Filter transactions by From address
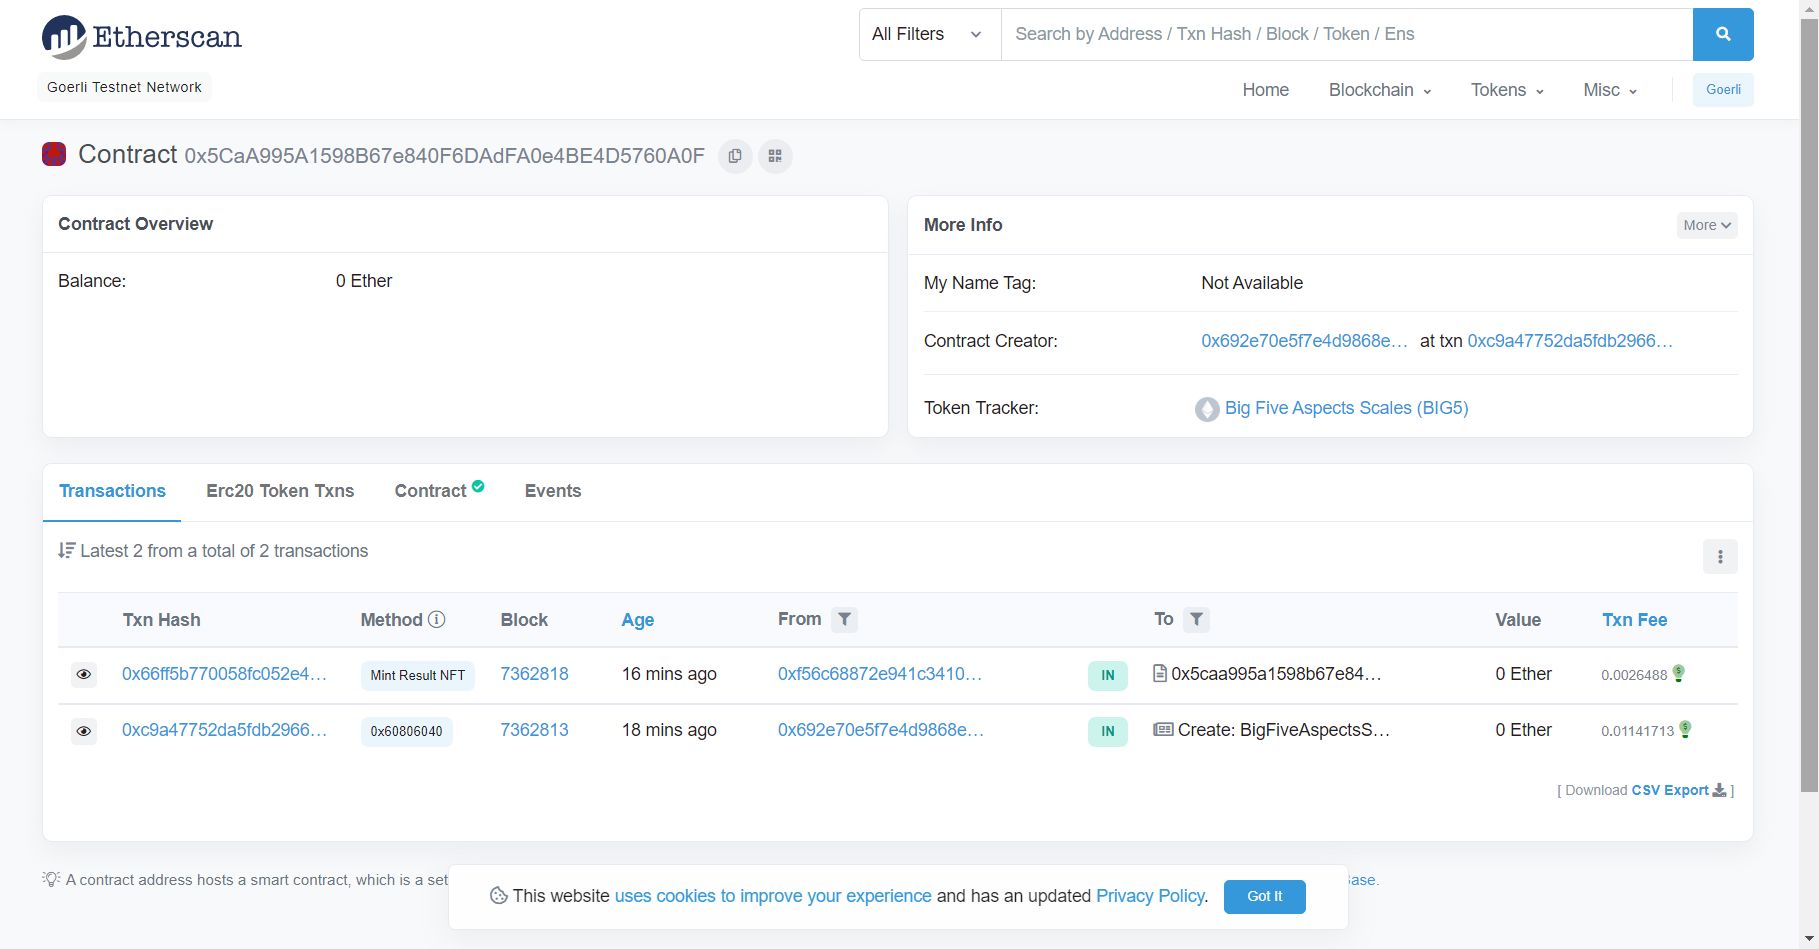Image resolution: width=1819 pixels, height=949 pixels. click(845, 620)
